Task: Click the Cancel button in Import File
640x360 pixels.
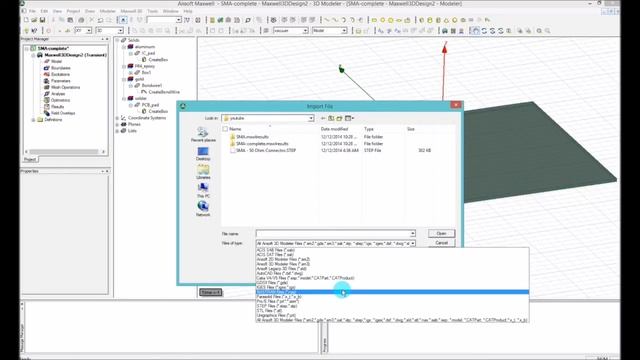Action: point(441,243)
